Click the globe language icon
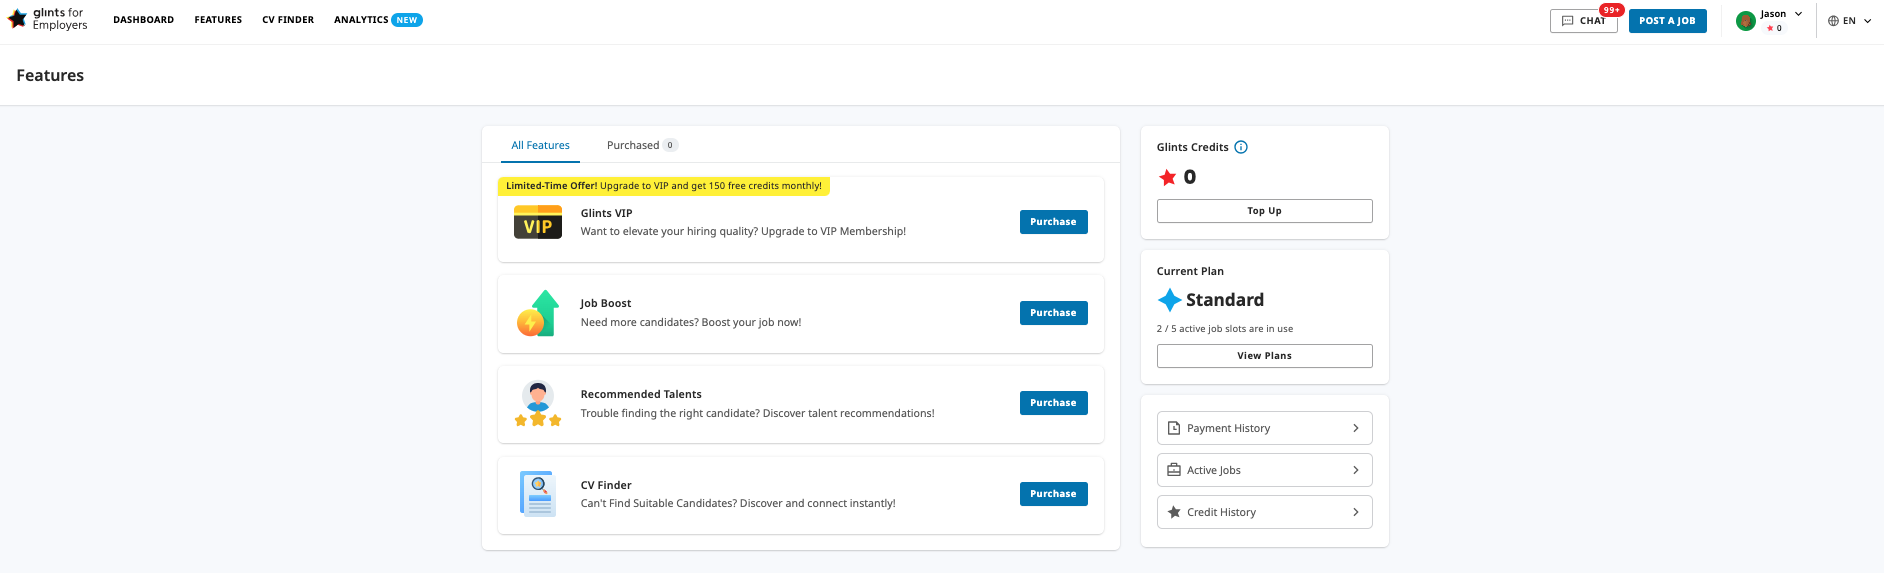The width and height of the screenshot is (1884, 573). 1833,21
